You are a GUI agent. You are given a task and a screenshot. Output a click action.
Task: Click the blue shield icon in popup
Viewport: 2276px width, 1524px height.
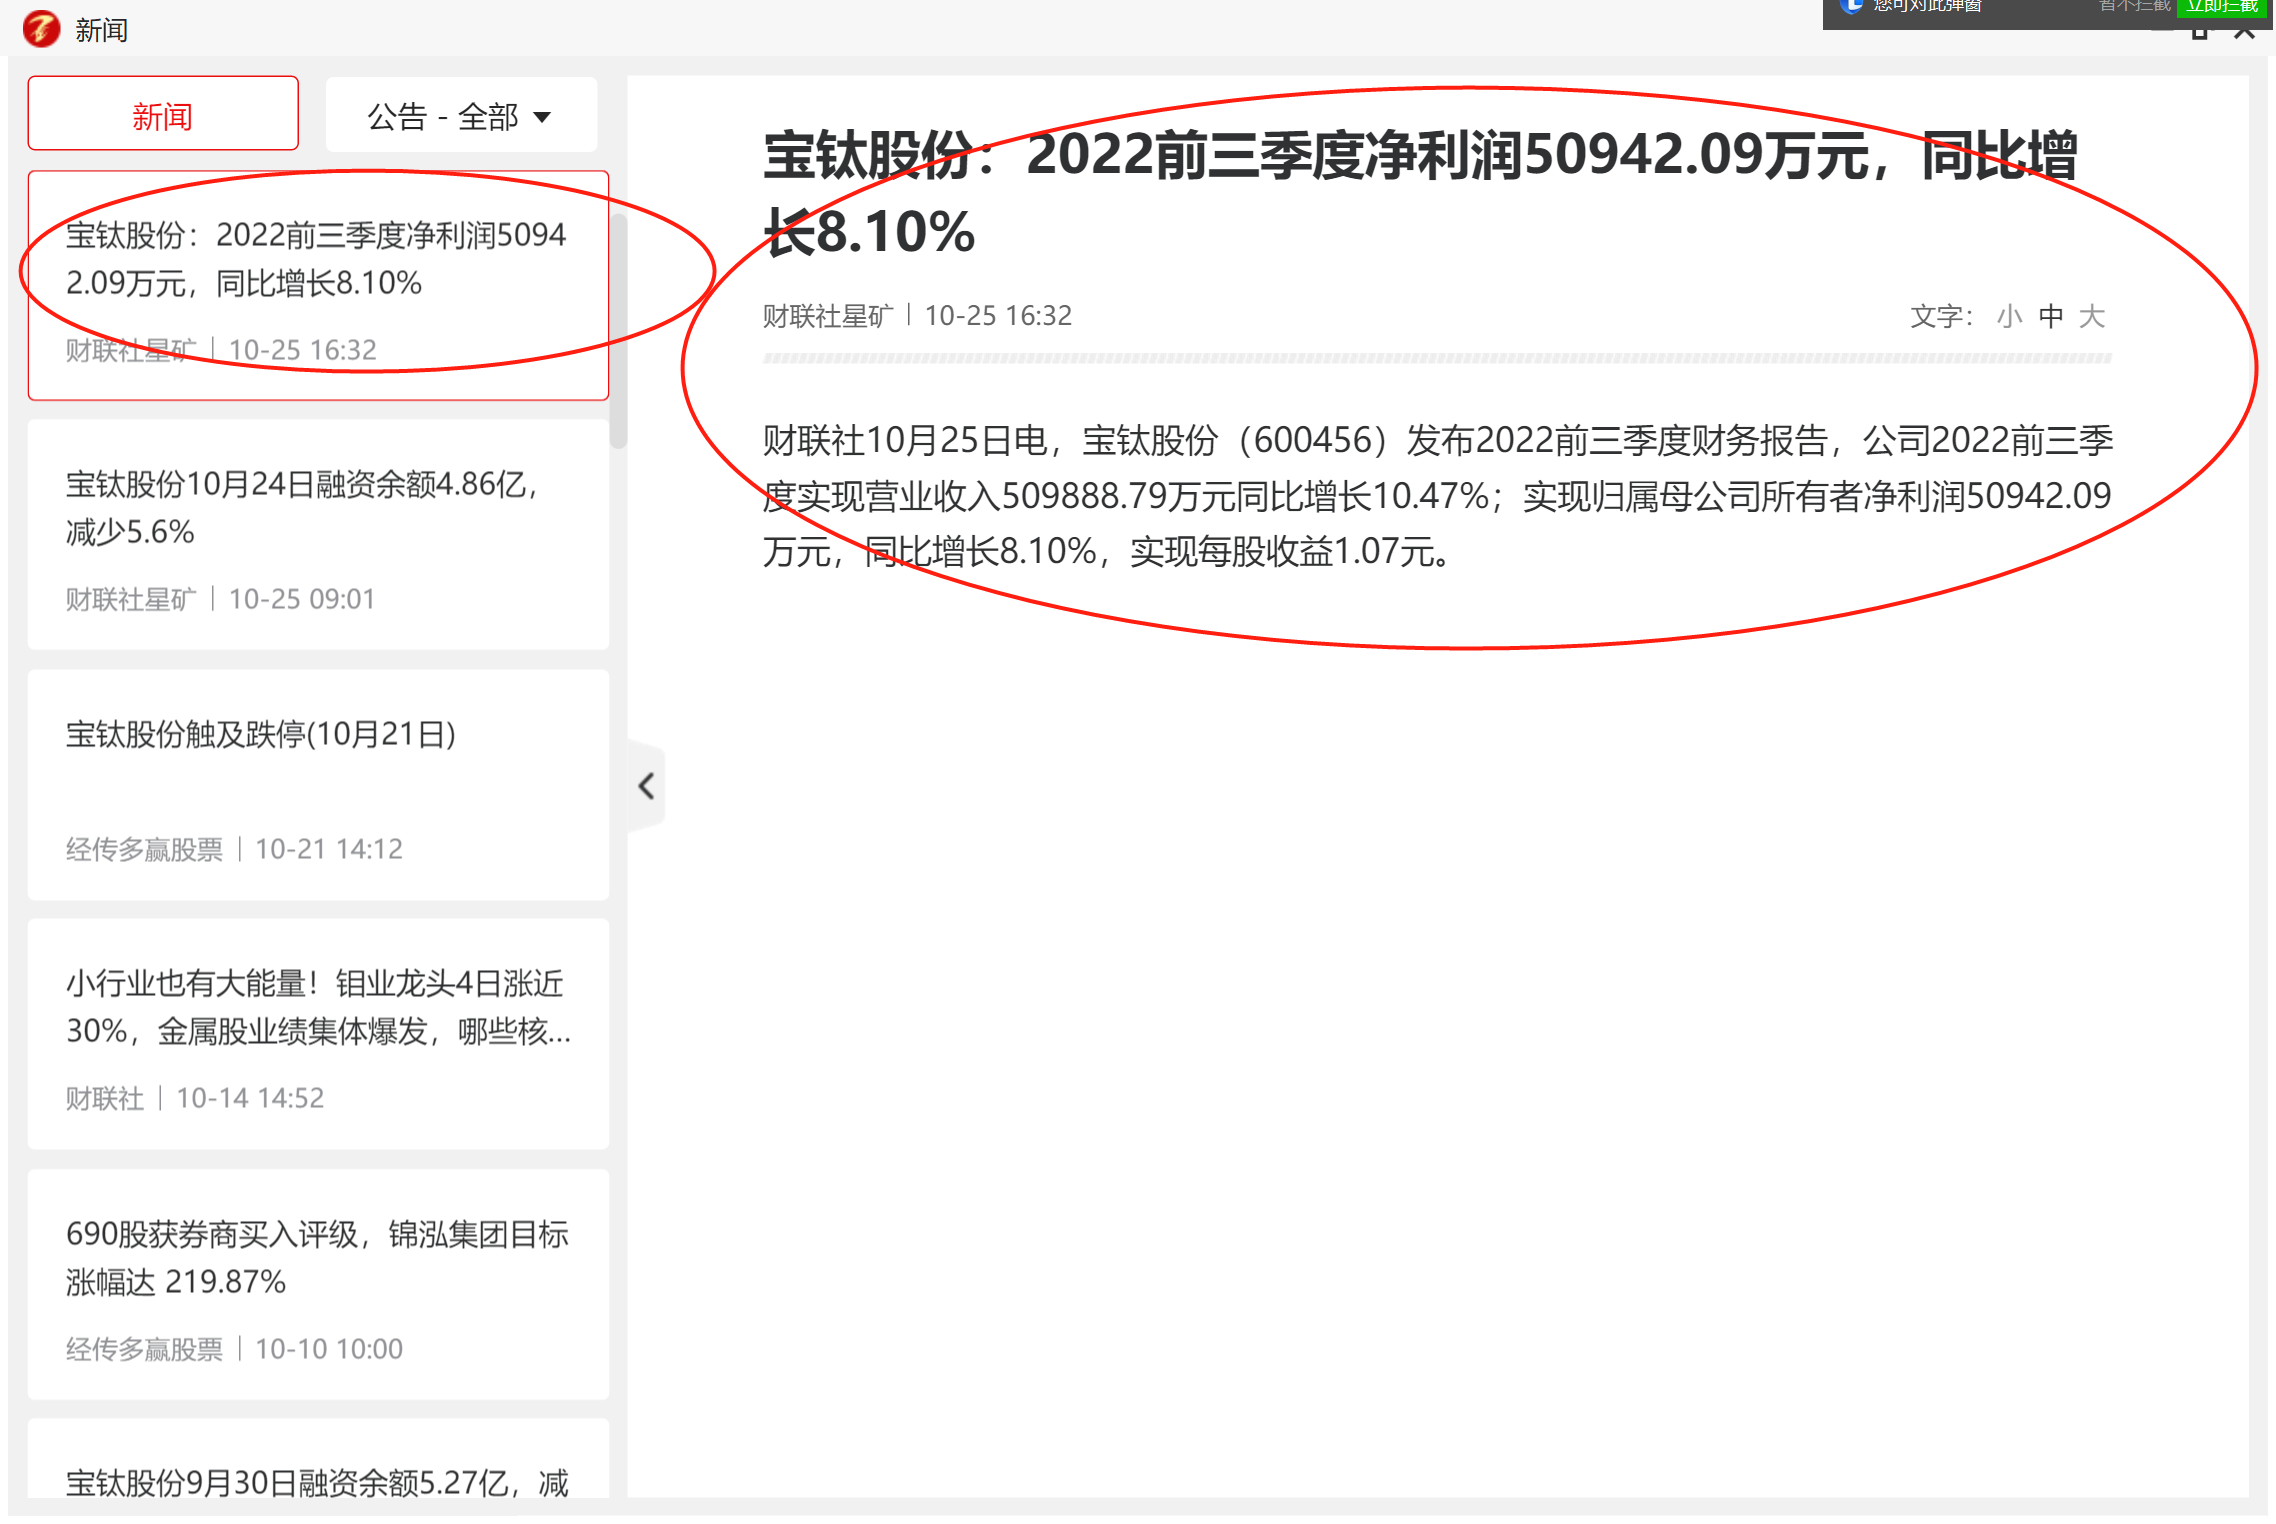tap(1850, 6)
